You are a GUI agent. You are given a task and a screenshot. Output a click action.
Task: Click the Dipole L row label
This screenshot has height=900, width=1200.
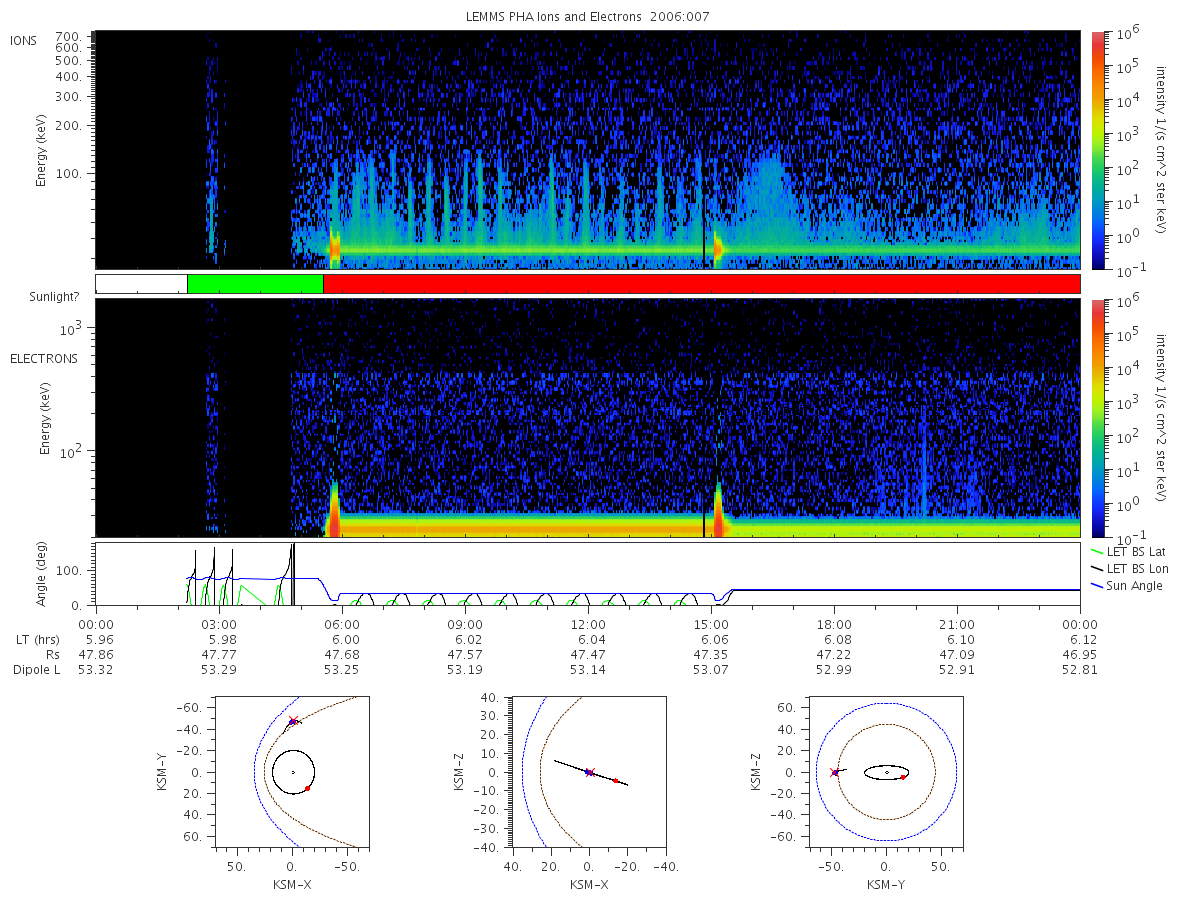[x=36, y=670]
